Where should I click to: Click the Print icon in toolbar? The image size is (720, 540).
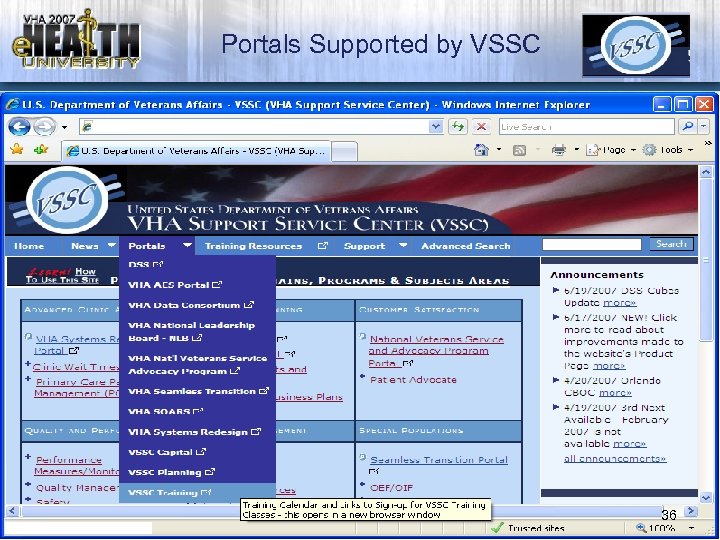point(559,150)
